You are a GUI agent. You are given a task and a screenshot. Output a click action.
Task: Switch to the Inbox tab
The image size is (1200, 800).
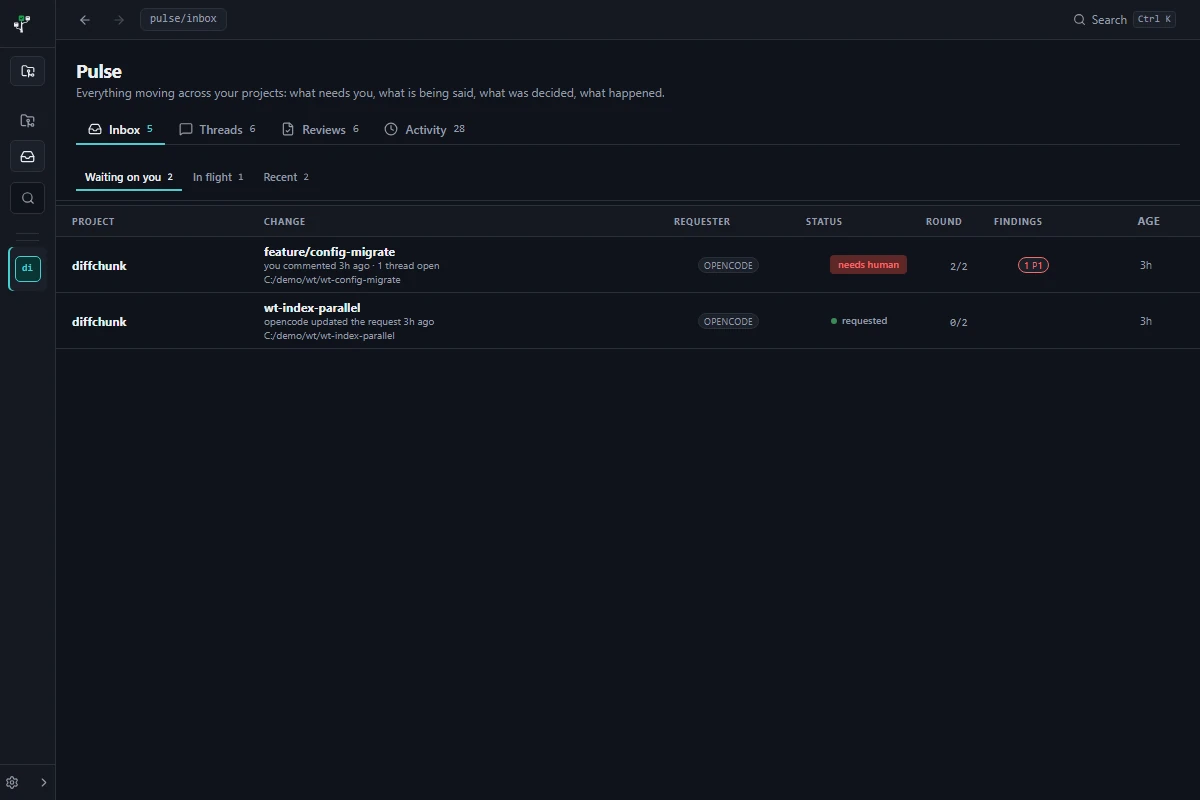click(120, 130)
